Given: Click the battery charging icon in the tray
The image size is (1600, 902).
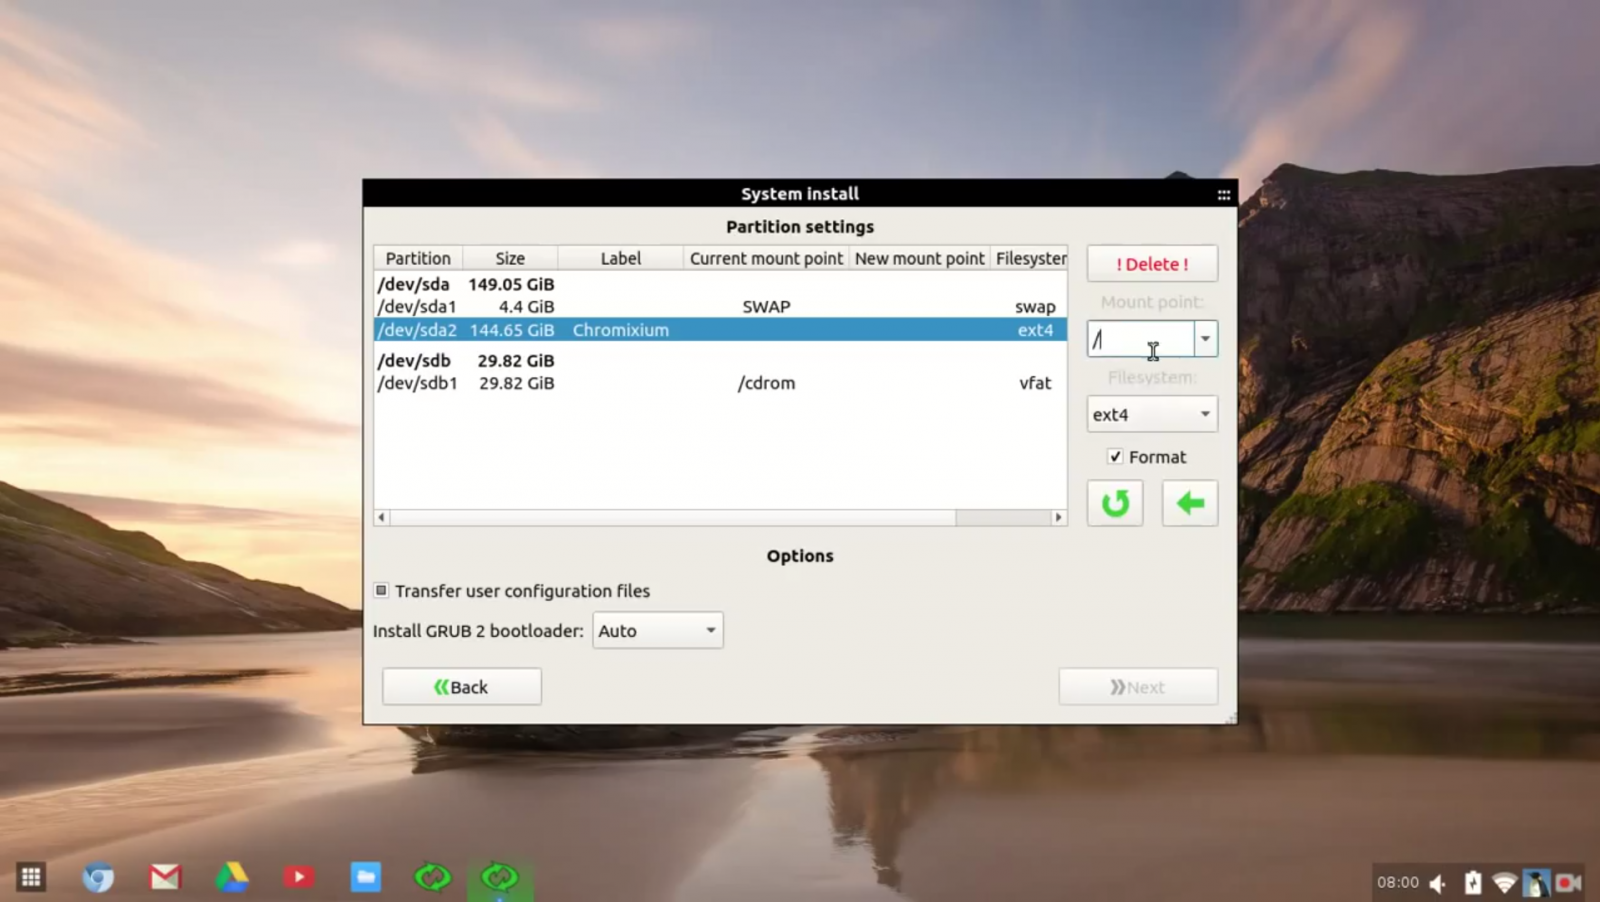Looking at the screenshot, I should tap(1473, 882).
